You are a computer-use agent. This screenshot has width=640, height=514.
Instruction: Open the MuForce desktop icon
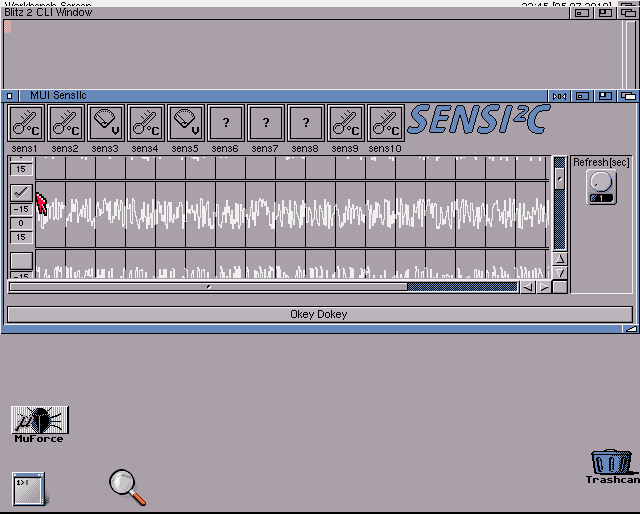coord(39,421)
